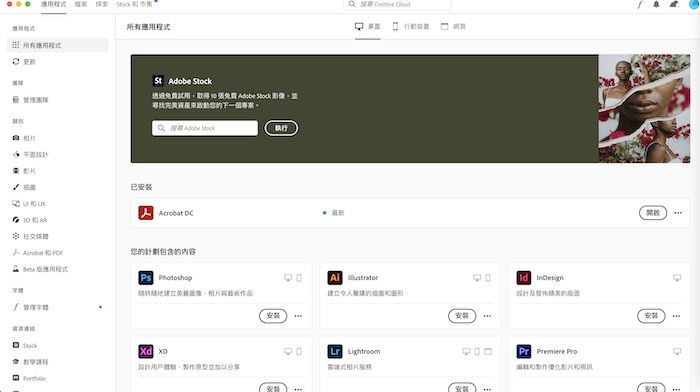Click the Stock banner portrait image
700x392 pixels.
click(x=644, y=108)
